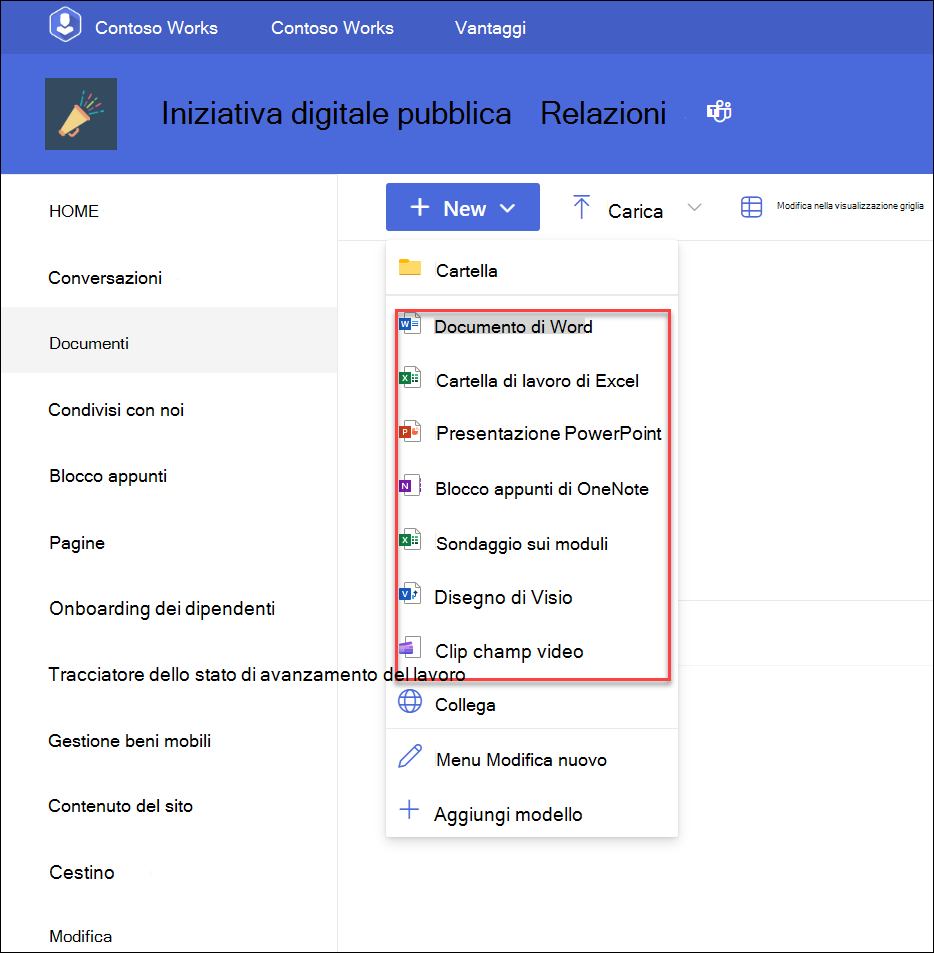
Task: Select Clip champ video entry
Action: [532, 651]
